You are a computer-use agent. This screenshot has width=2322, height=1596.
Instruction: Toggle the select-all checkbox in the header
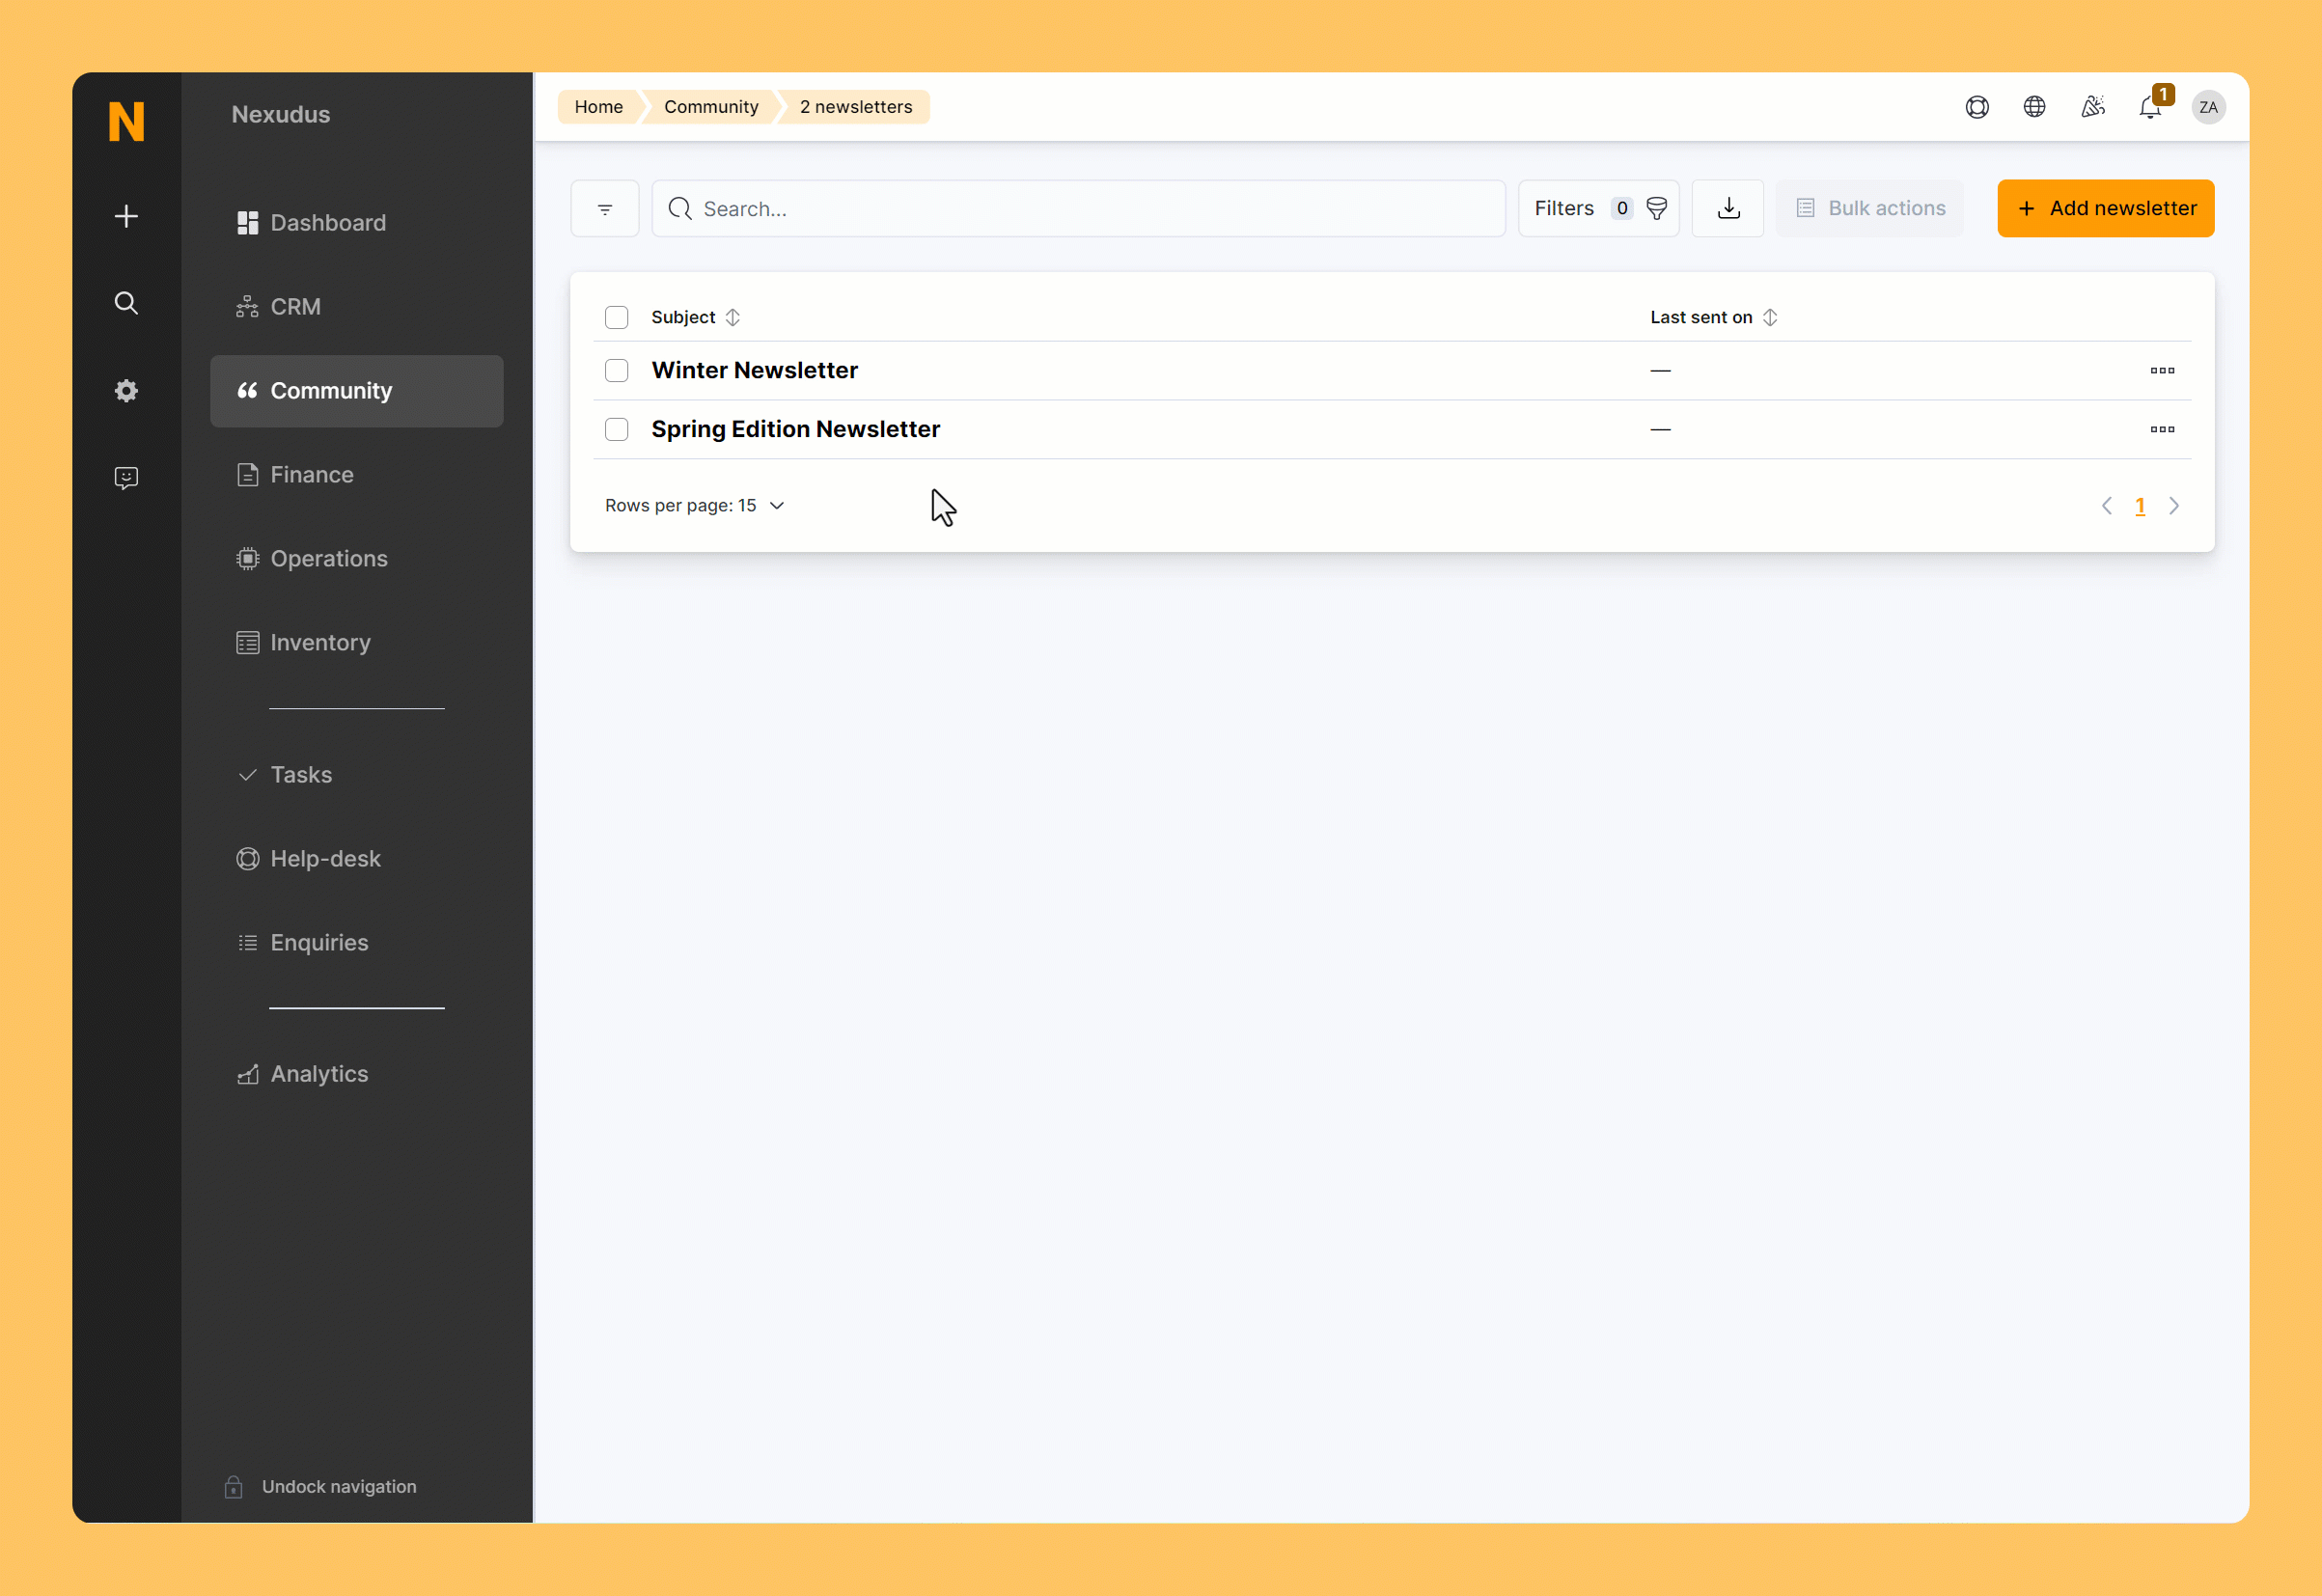point(617,317)
